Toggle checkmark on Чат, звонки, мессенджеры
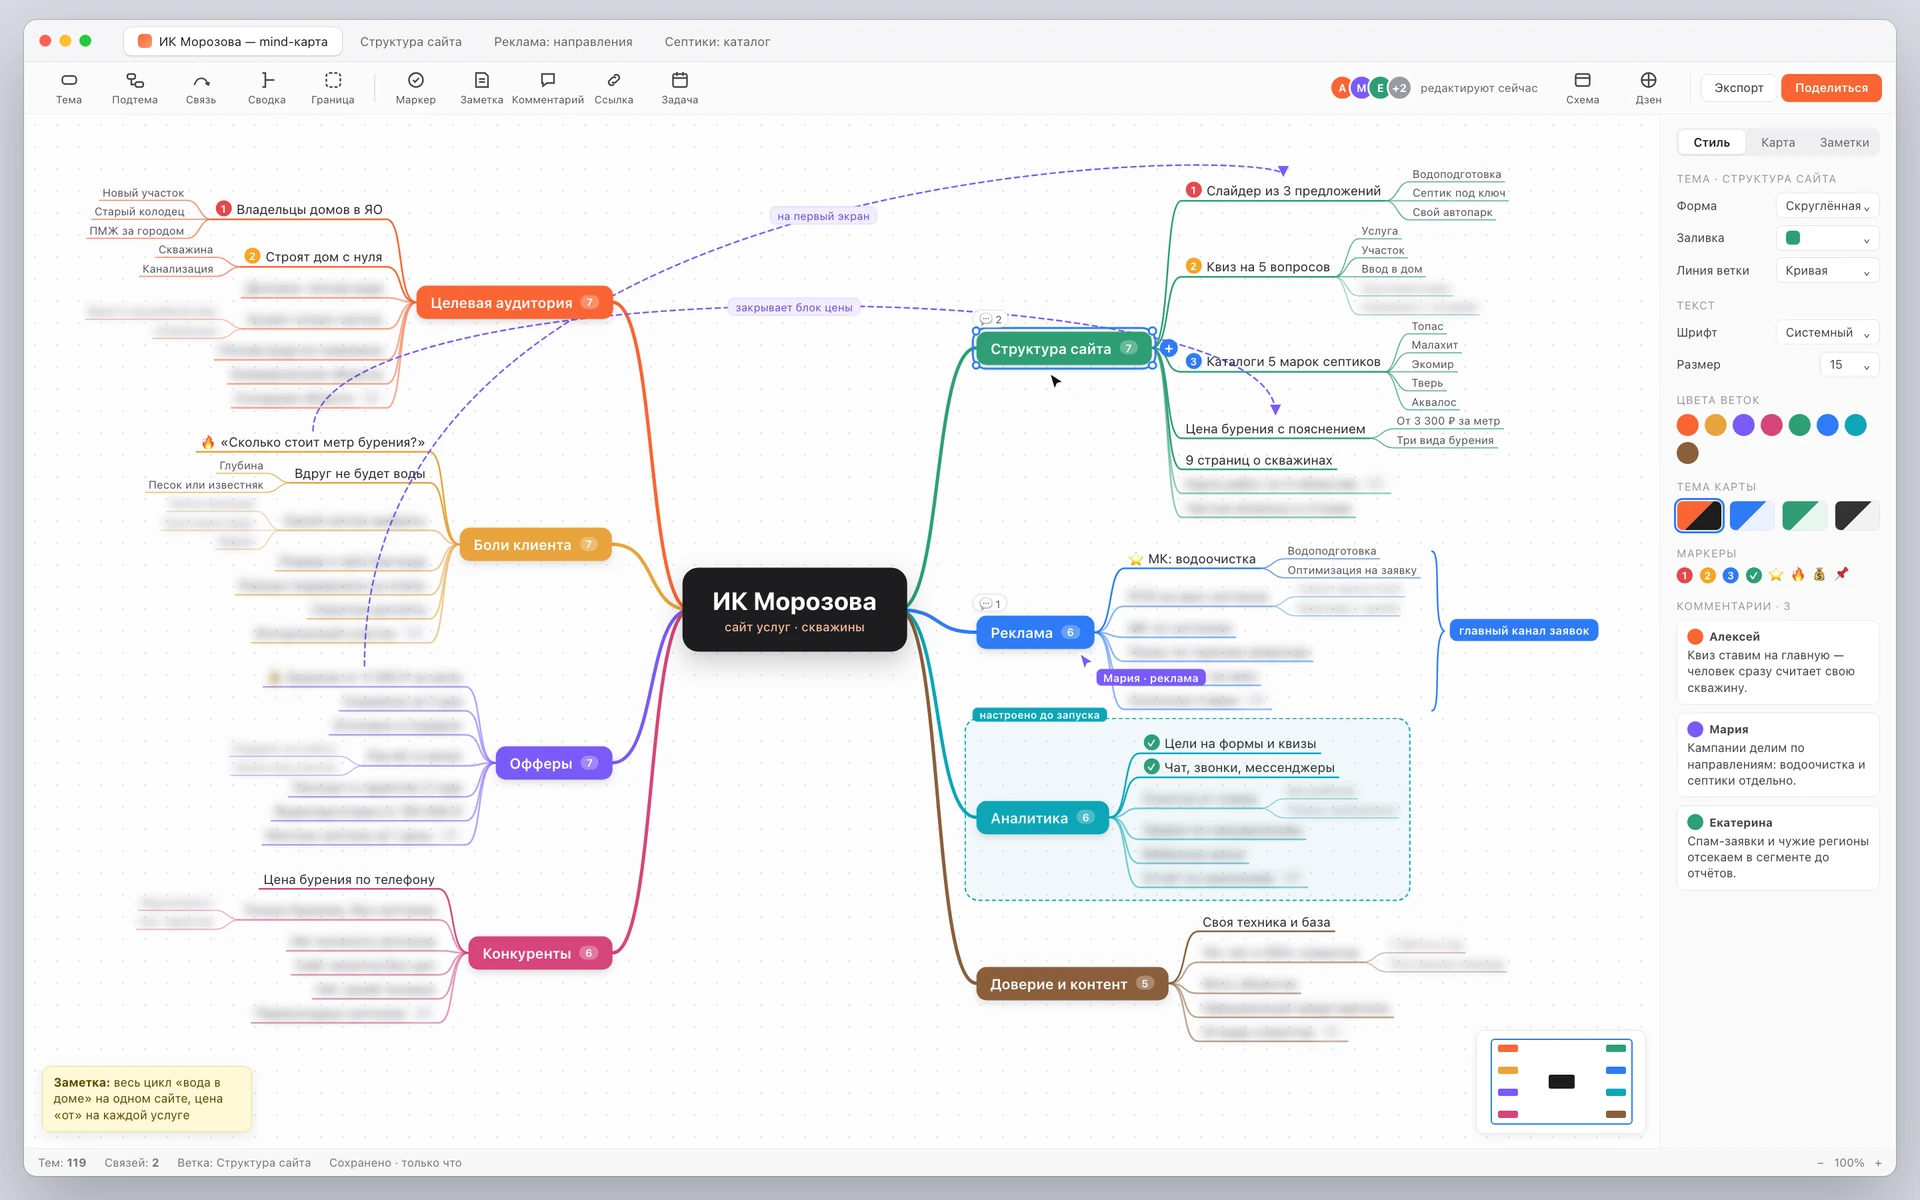1920x1200 pixels. (x=1152, y=767)
